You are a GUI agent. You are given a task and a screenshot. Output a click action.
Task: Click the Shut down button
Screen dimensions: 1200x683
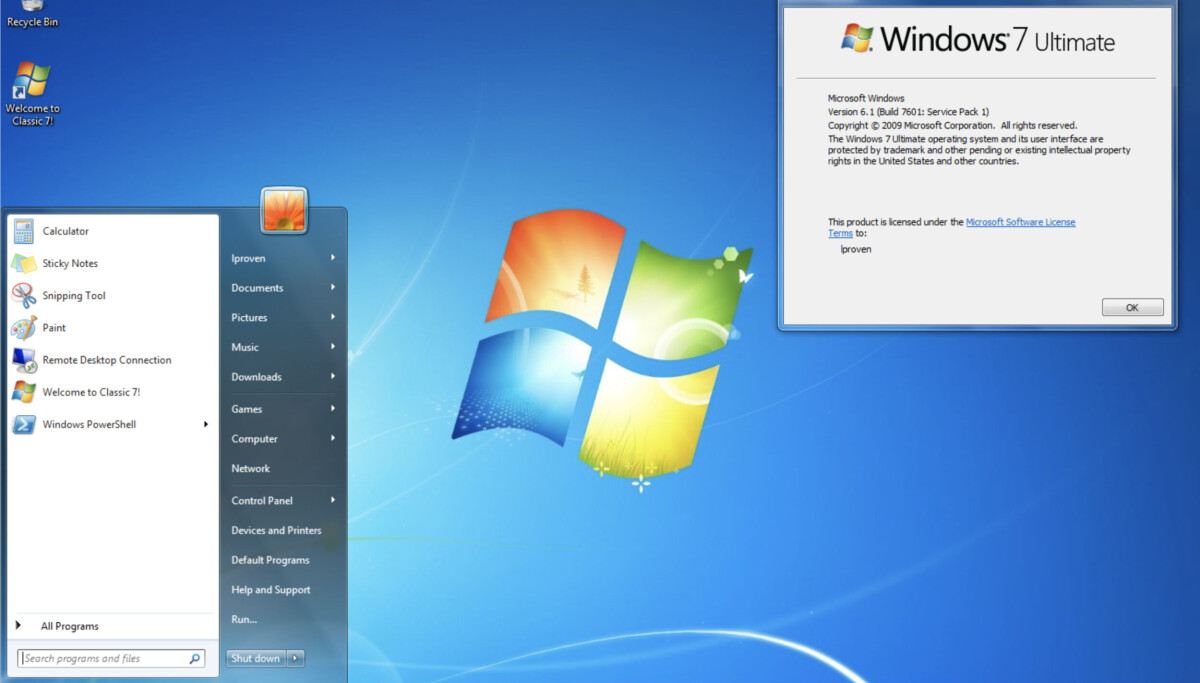[256, 658]
